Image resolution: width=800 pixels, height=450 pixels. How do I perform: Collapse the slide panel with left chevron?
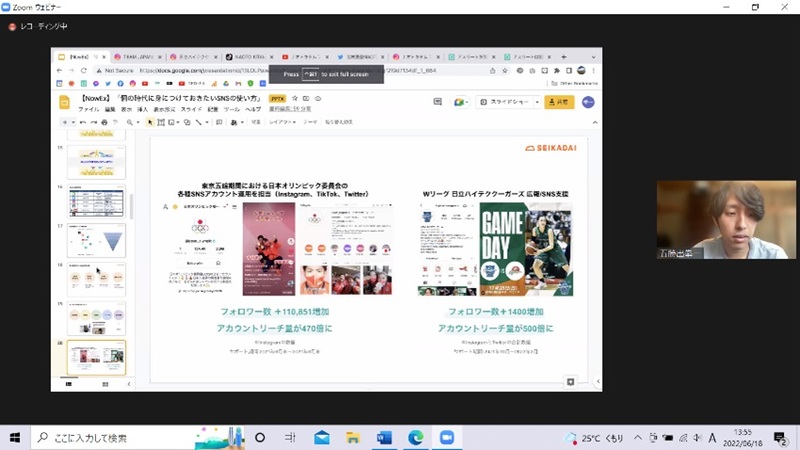129,384
